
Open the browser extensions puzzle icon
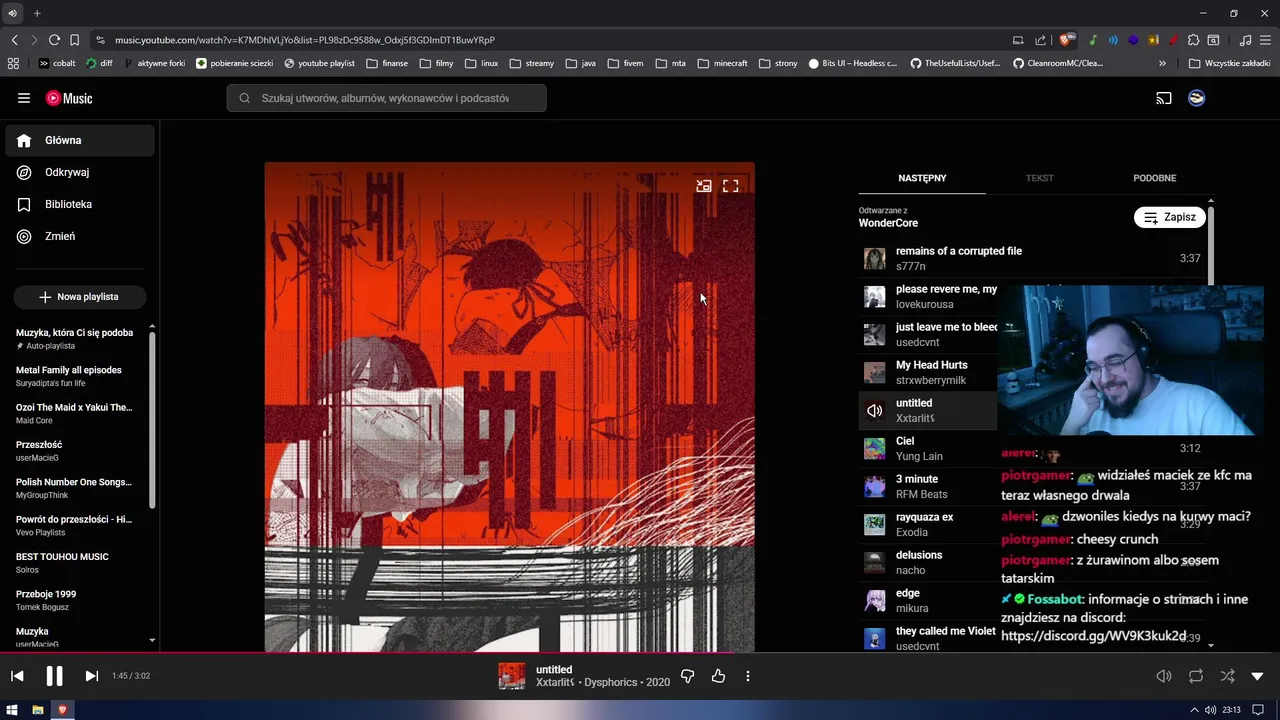coord(1194,40)
